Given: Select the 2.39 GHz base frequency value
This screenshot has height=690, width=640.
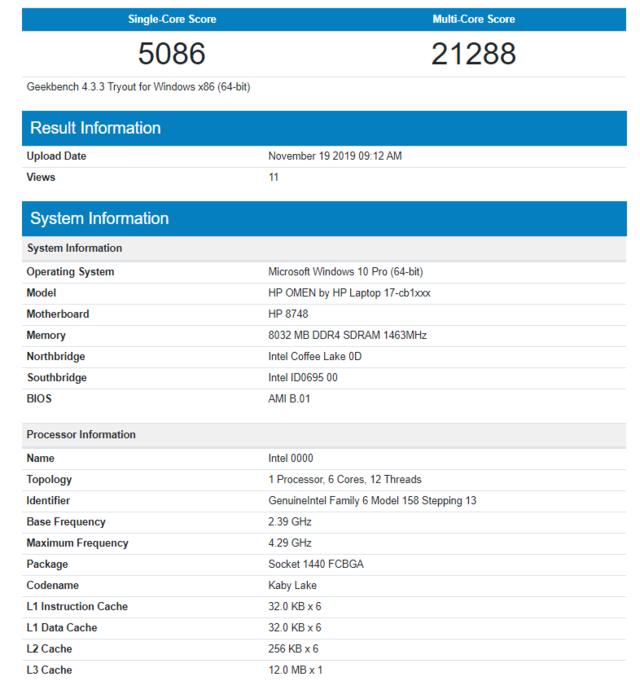Looking at the screenshot, I should click(290, 521).
